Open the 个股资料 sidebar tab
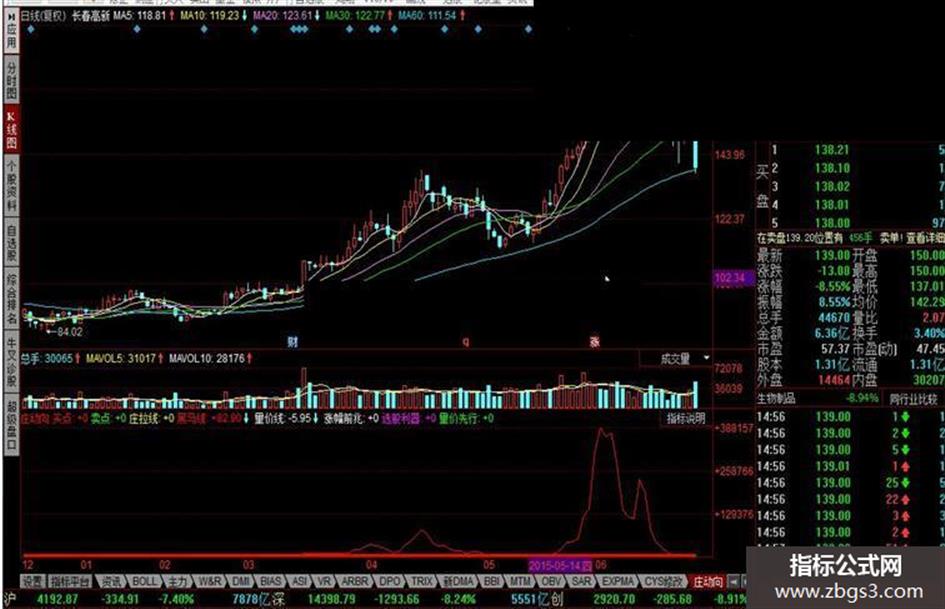 11,185
